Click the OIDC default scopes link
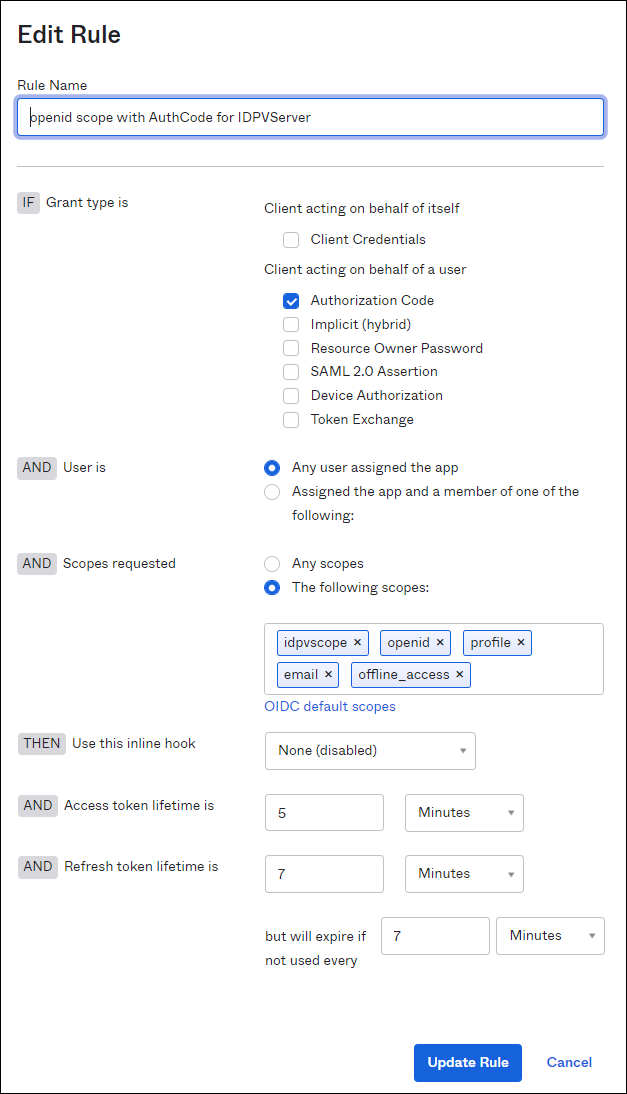Image resolution: width=627 pixels, height=1094 pixels. [330, 706]
